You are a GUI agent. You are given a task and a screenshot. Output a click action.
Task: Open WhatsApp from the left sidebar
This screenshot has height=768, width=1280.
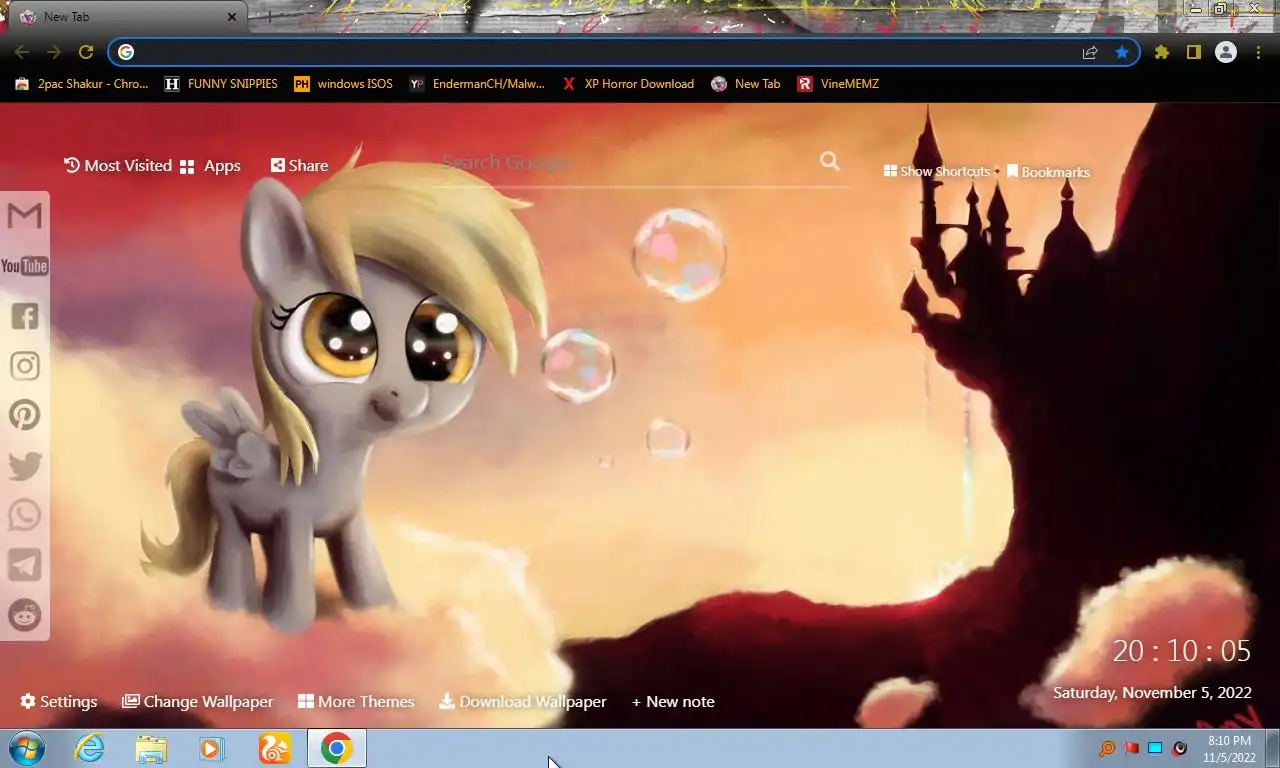[25, 515]
